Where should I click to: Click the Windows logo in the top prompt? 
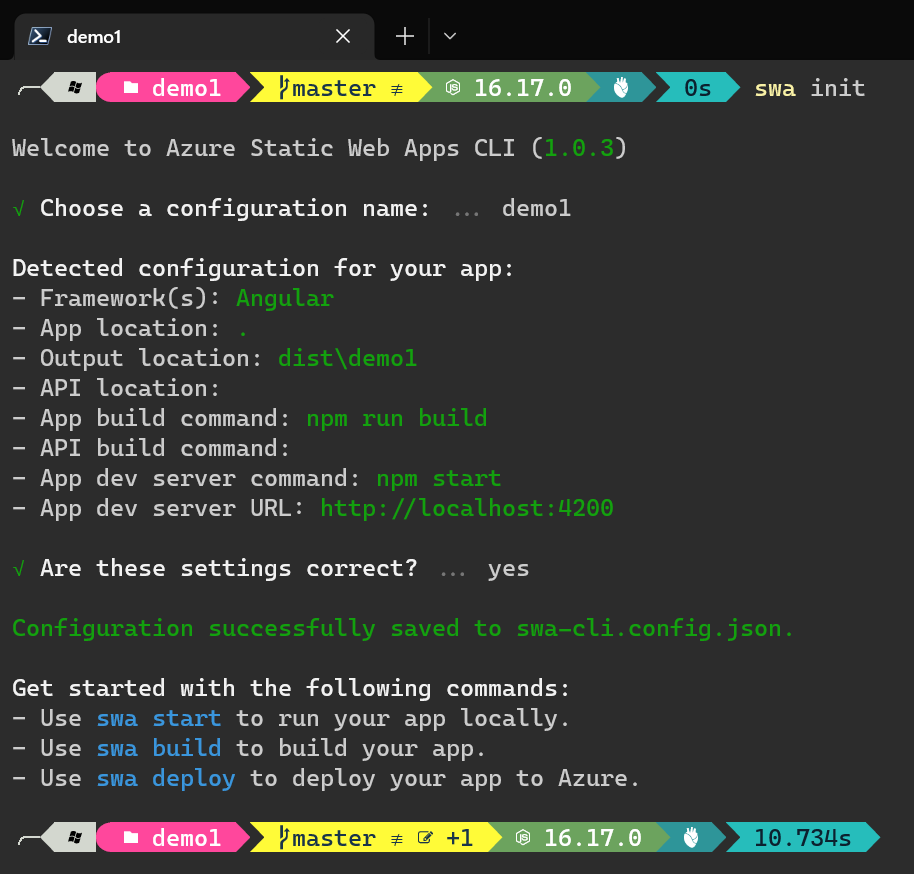75,87
